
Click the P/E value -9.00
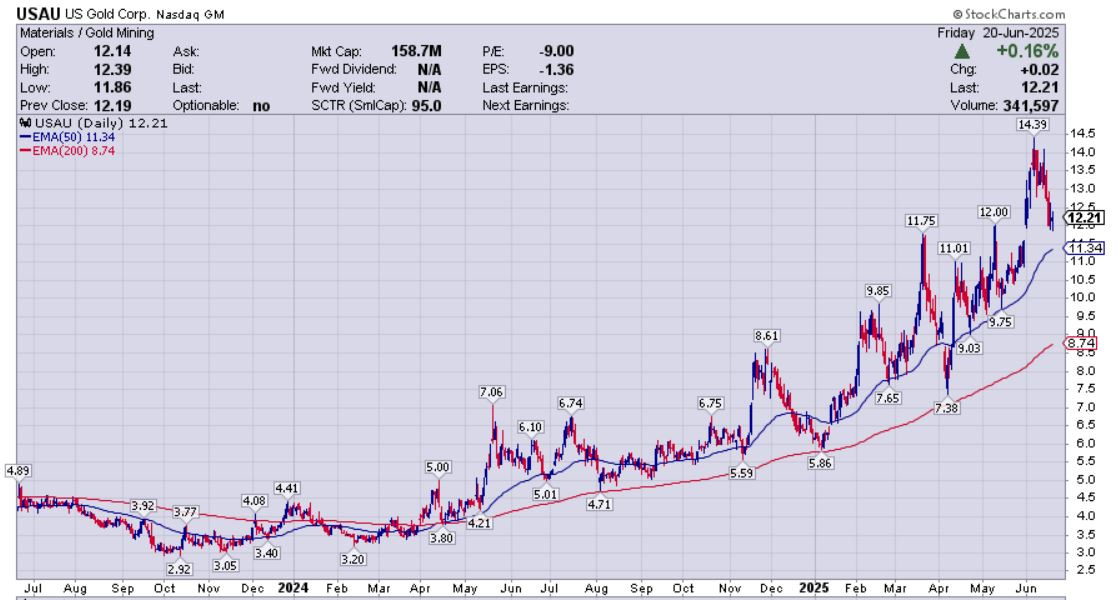tap(556, 51)
